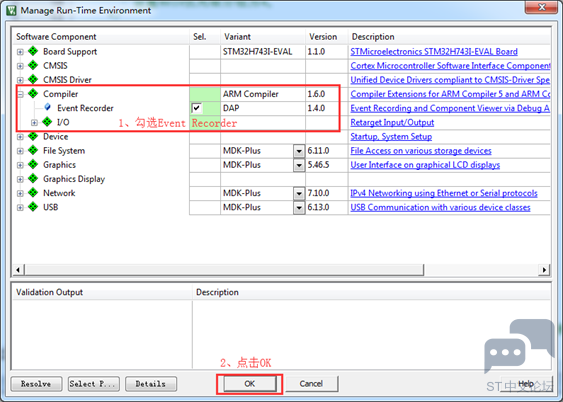
Task: Open Unified Device Drivers description link
Action: (450, 80)
